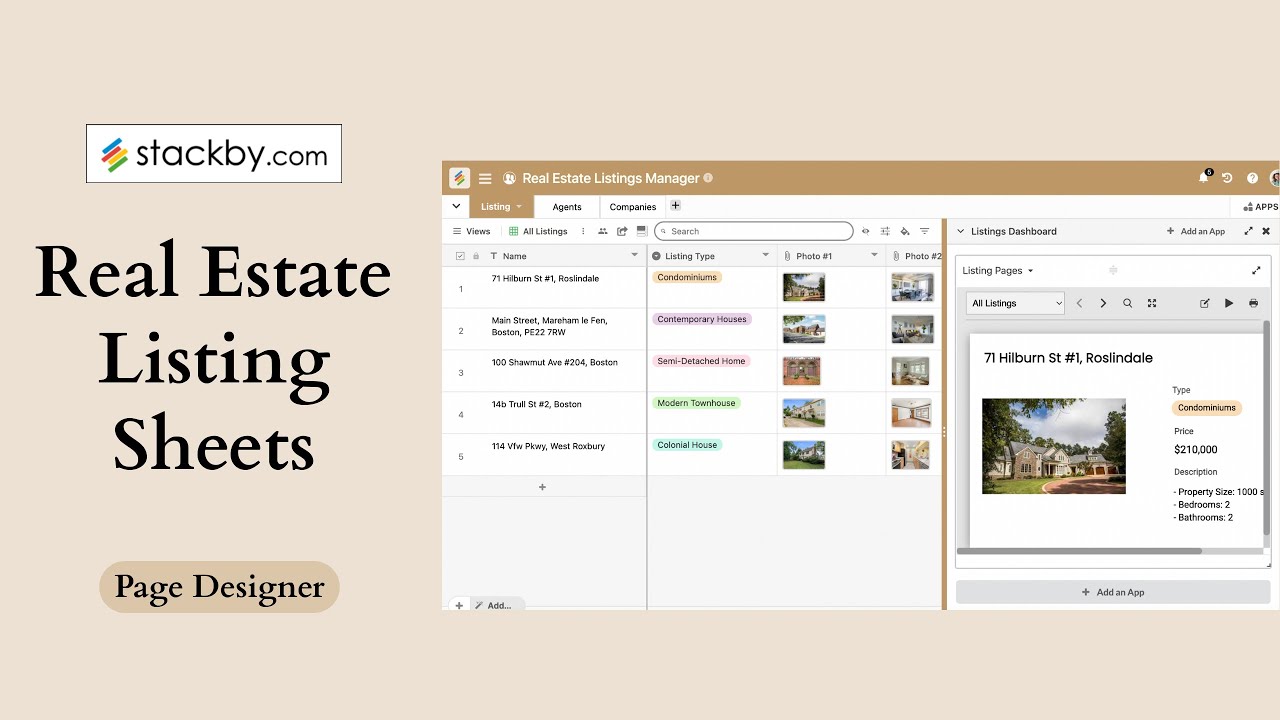This screenshot has width=1280, height=720.
Task: Open the Photo #1 column dropdown
Action: [x=874, y=256]
